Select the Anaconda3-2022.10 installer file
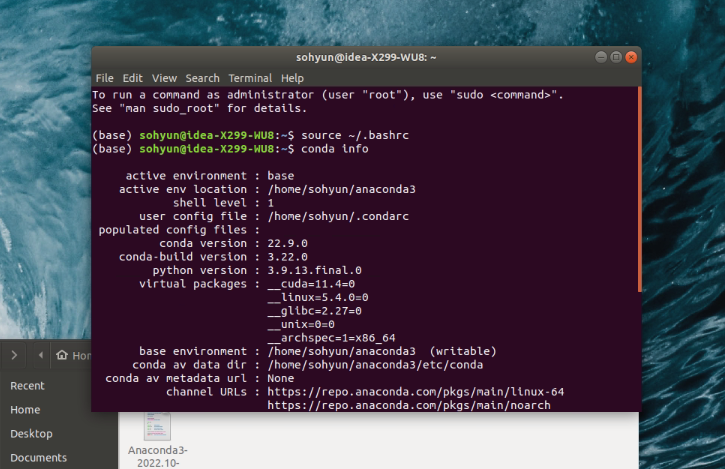The height and width of the screenshot is (469, 725). point(158,439)
